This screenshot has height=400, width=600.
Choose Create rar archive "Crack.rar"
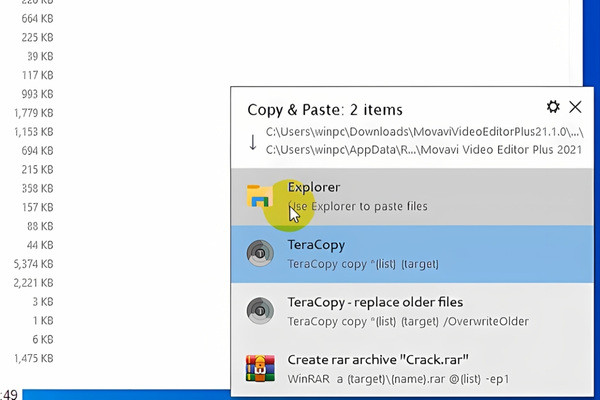pos(412,369)
